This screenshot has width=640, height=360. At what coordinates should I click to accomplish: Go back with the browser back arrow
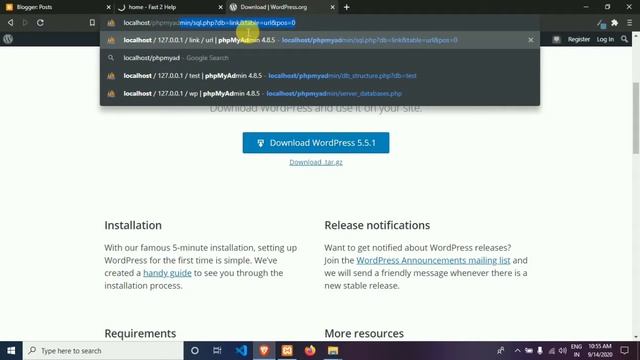click(11, 23)
